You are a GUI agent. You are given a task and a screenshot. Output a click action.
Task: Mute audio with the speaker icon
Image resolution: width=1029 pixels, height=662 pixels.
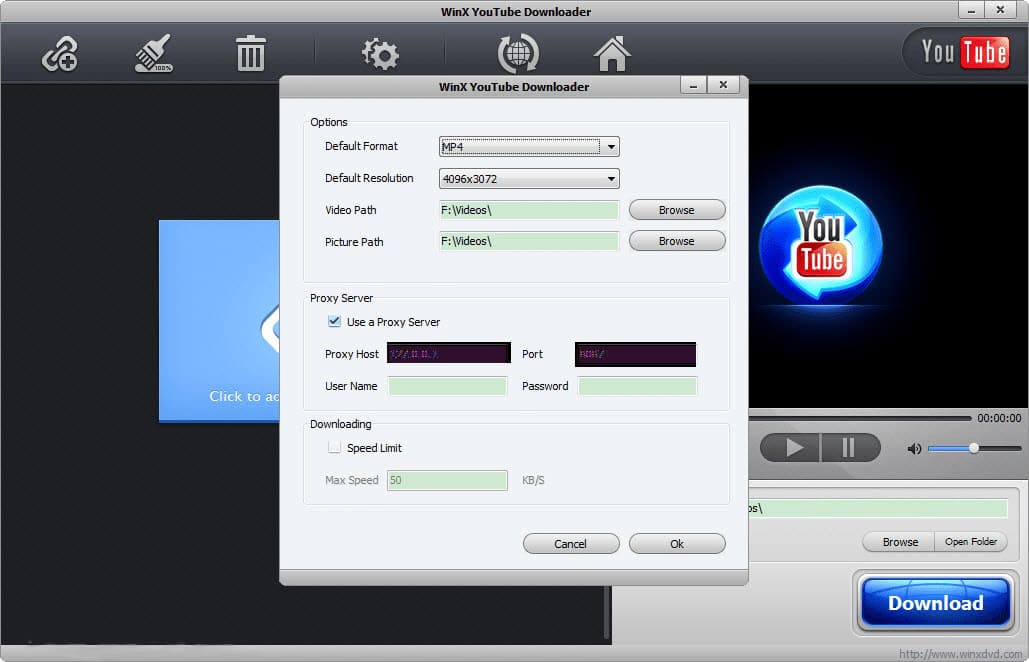914,449
